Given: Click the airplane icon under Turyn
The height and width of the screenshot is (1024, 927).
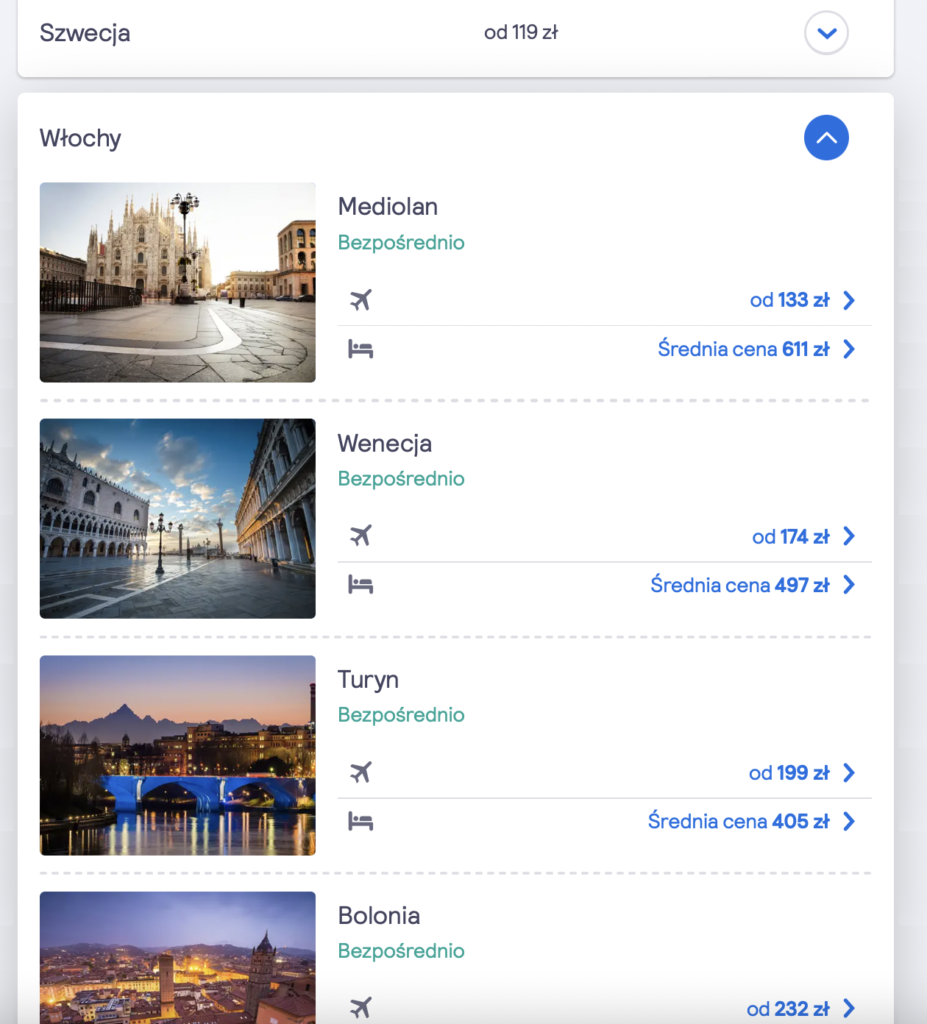Looking at the screenshot, I should (361, 772).
